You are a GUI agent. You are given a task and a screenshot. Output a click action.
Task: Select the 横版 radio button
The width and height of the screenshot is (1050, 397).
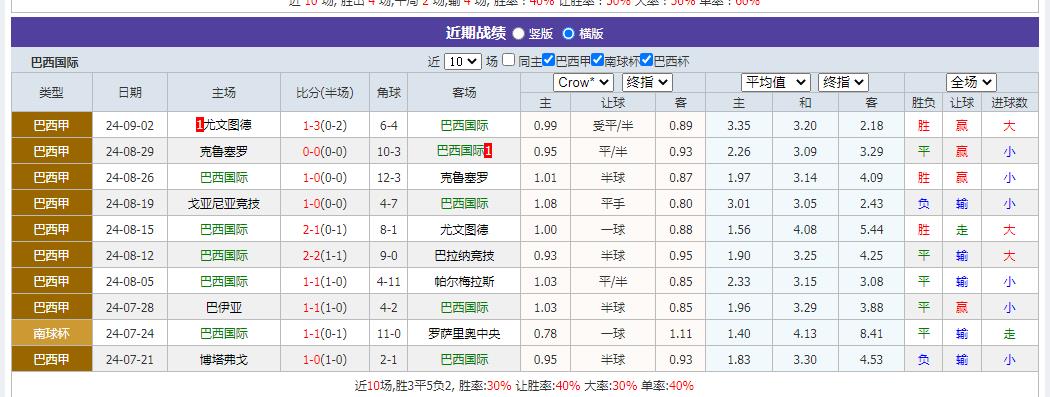tap(569, 33)
